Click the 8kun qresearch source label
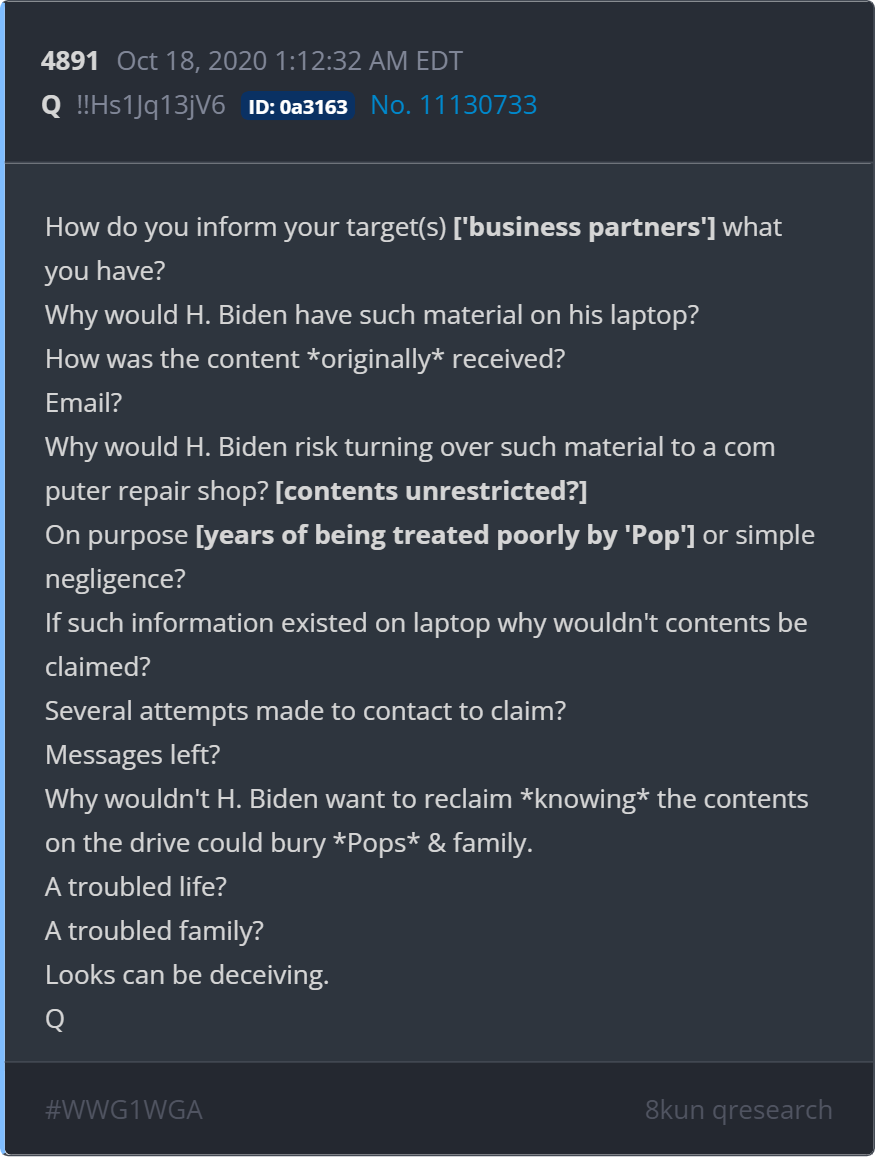 click(x=738, y=1110)
